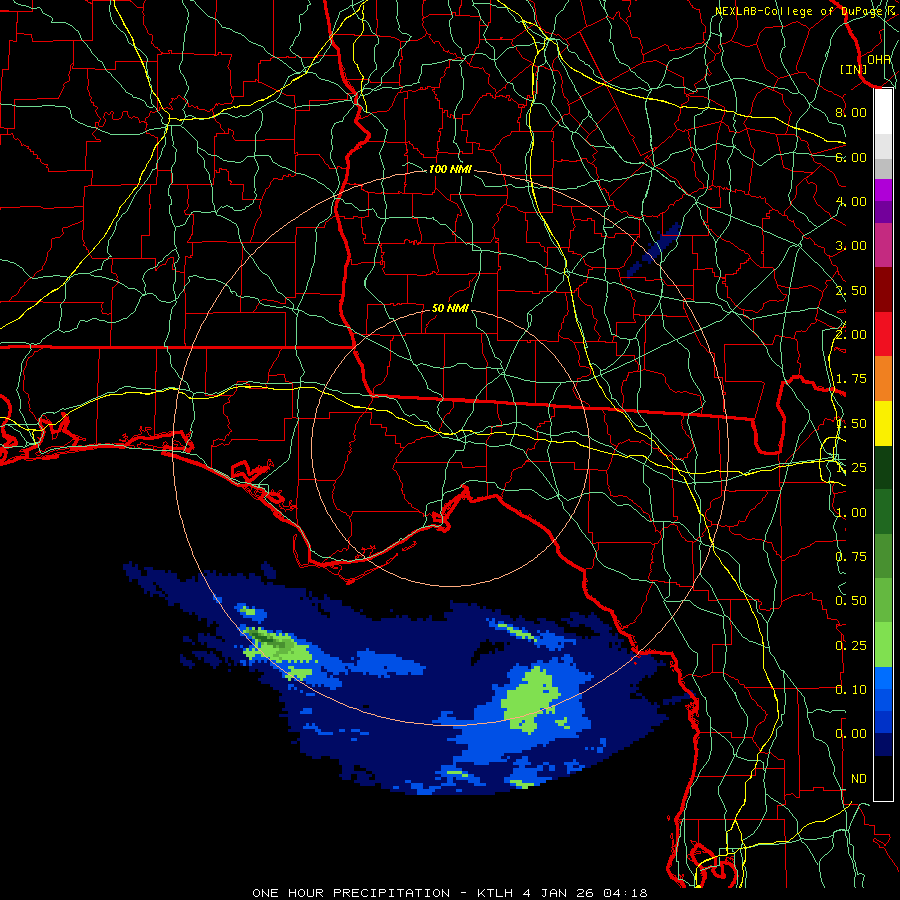This screenshot has height=900, width=900.
Task: Click the "[IN]" units label
Action: pos(854,69)
